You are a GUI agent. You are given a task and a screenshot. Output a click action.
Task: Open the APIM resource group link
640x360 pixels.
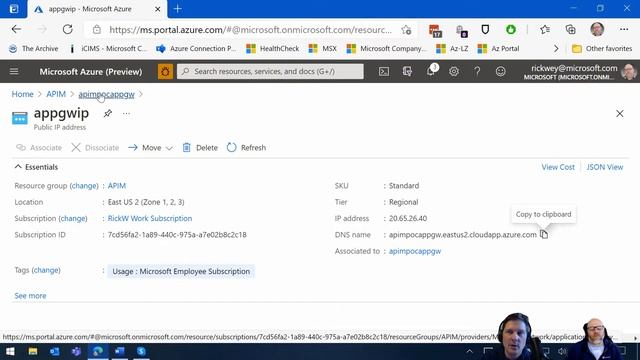(x=117, y=186)
